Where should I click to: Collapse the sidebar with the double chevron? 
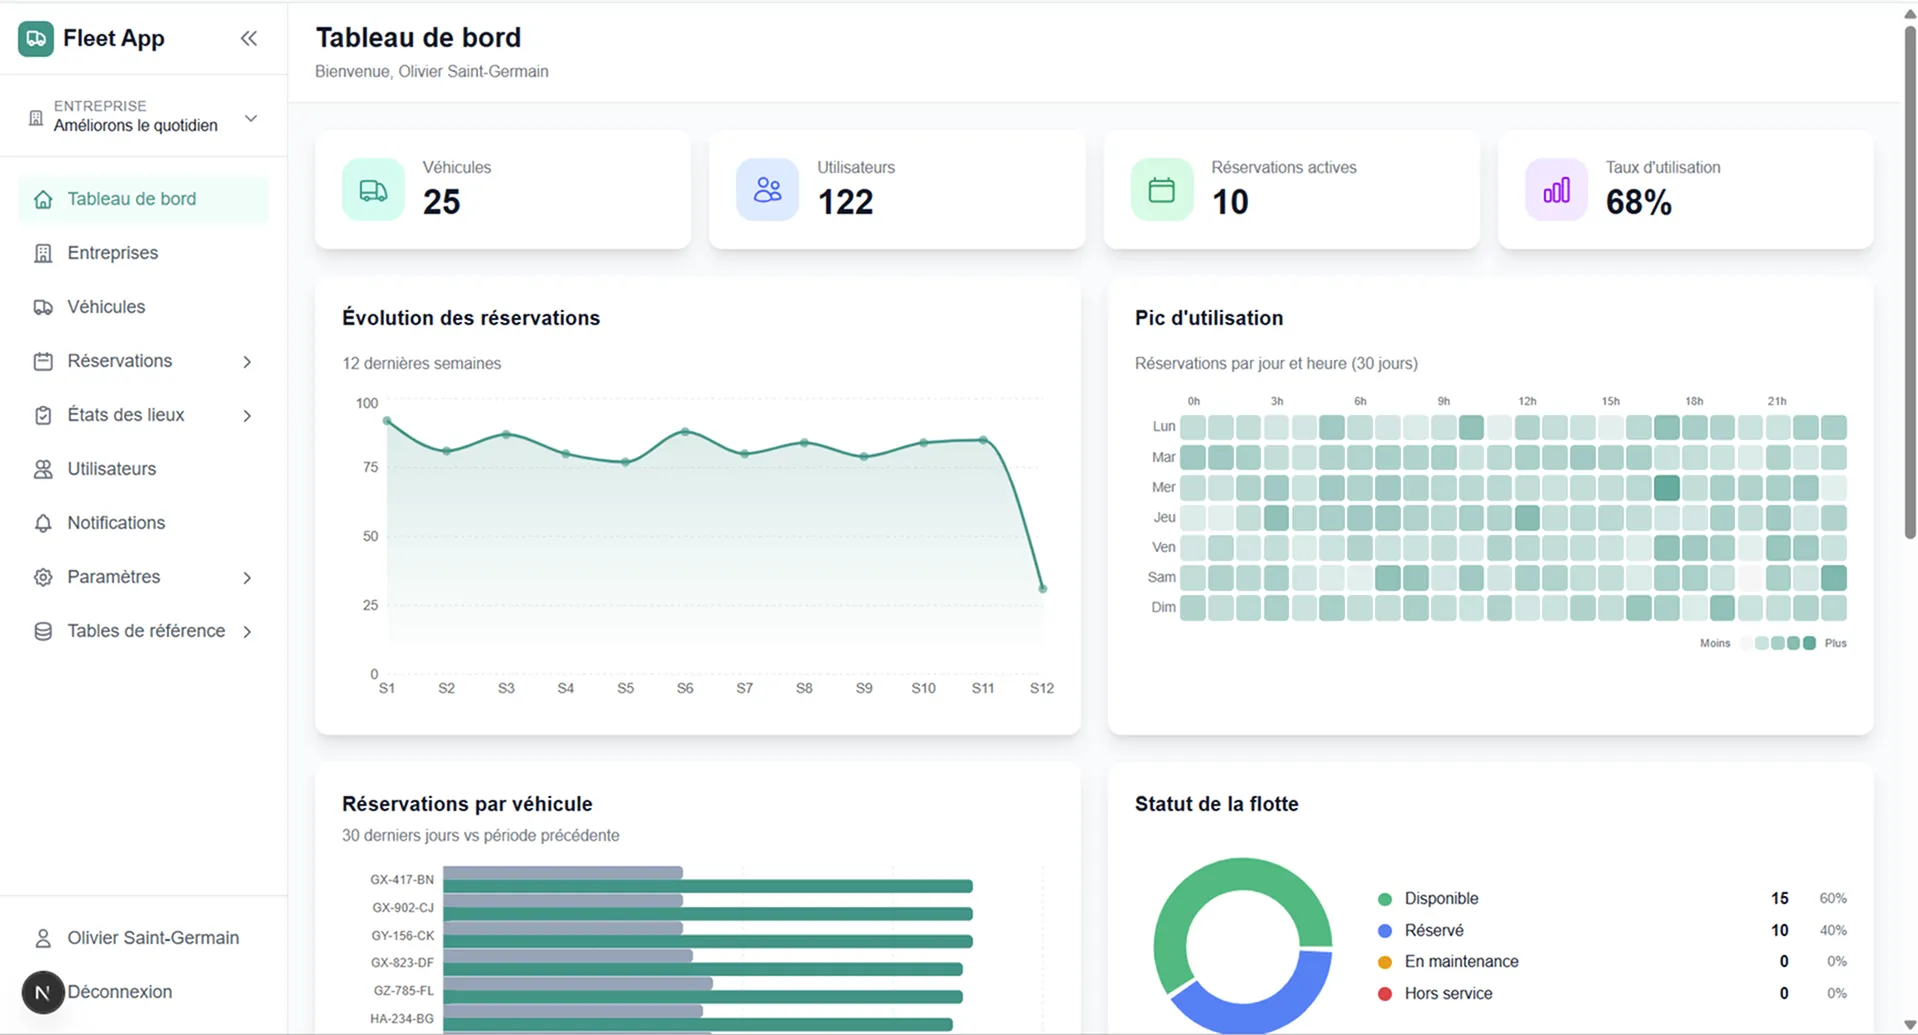tap(249, 38)
